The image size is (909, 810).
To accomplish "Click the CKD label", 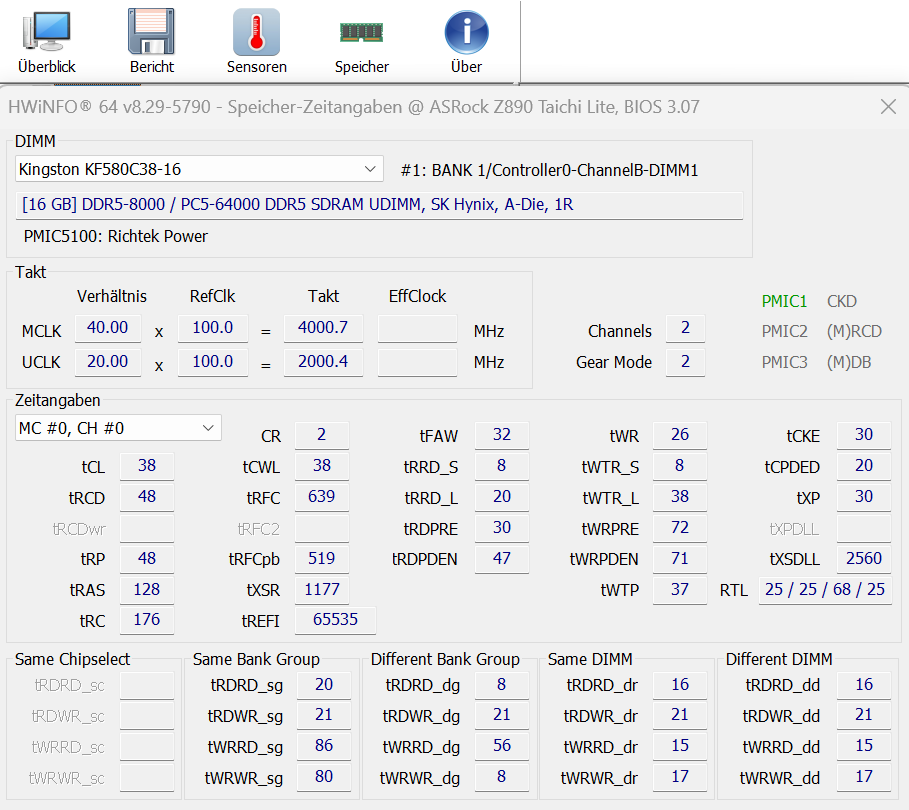I will (x=841, y=301).
